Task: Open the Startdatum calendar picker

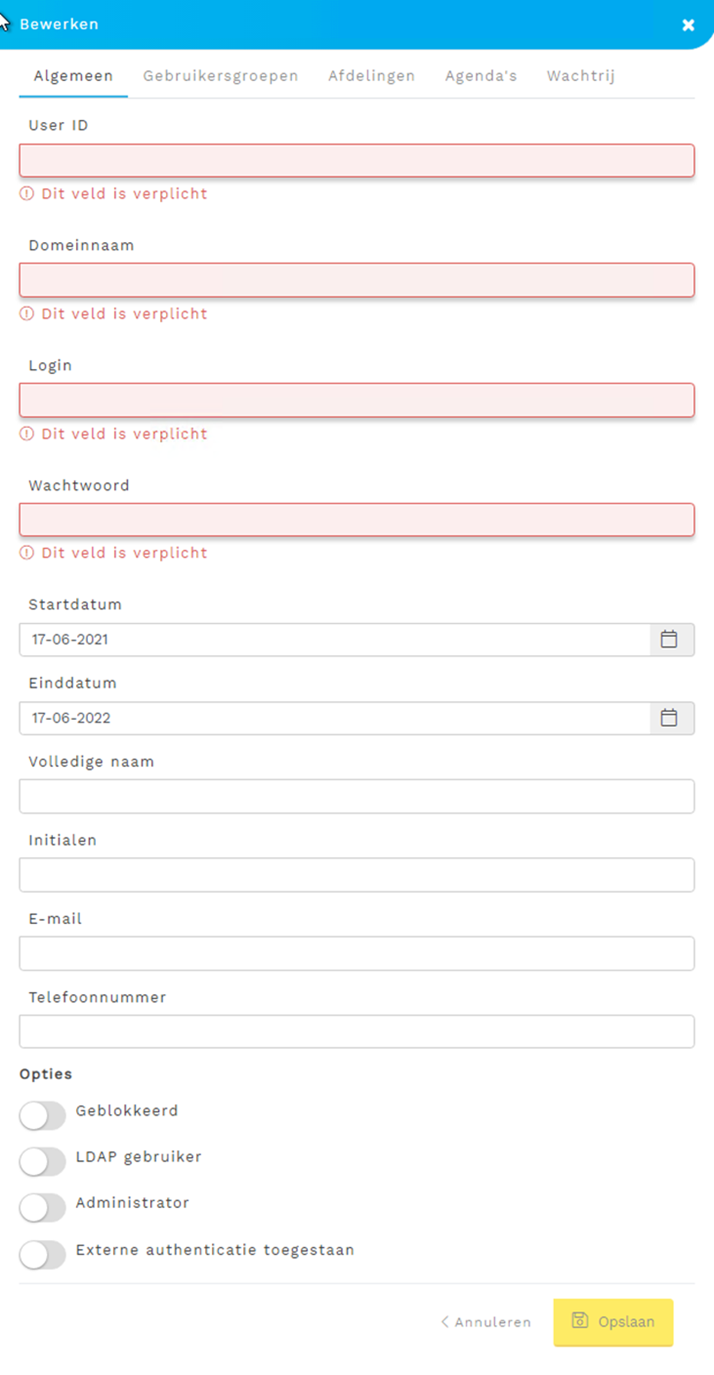Action: click(669, 640)
